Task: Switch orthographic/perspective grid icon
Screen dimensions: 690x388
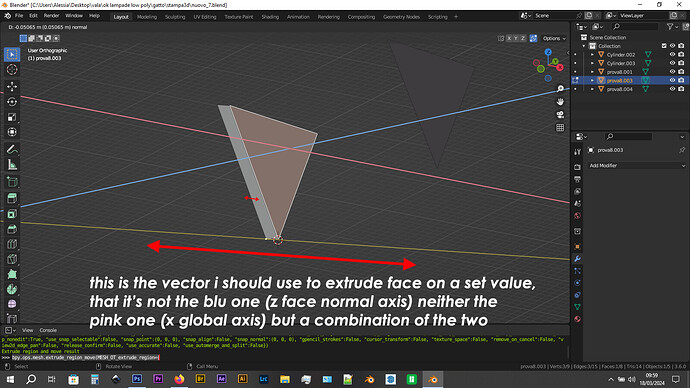Action: [560, 128]
